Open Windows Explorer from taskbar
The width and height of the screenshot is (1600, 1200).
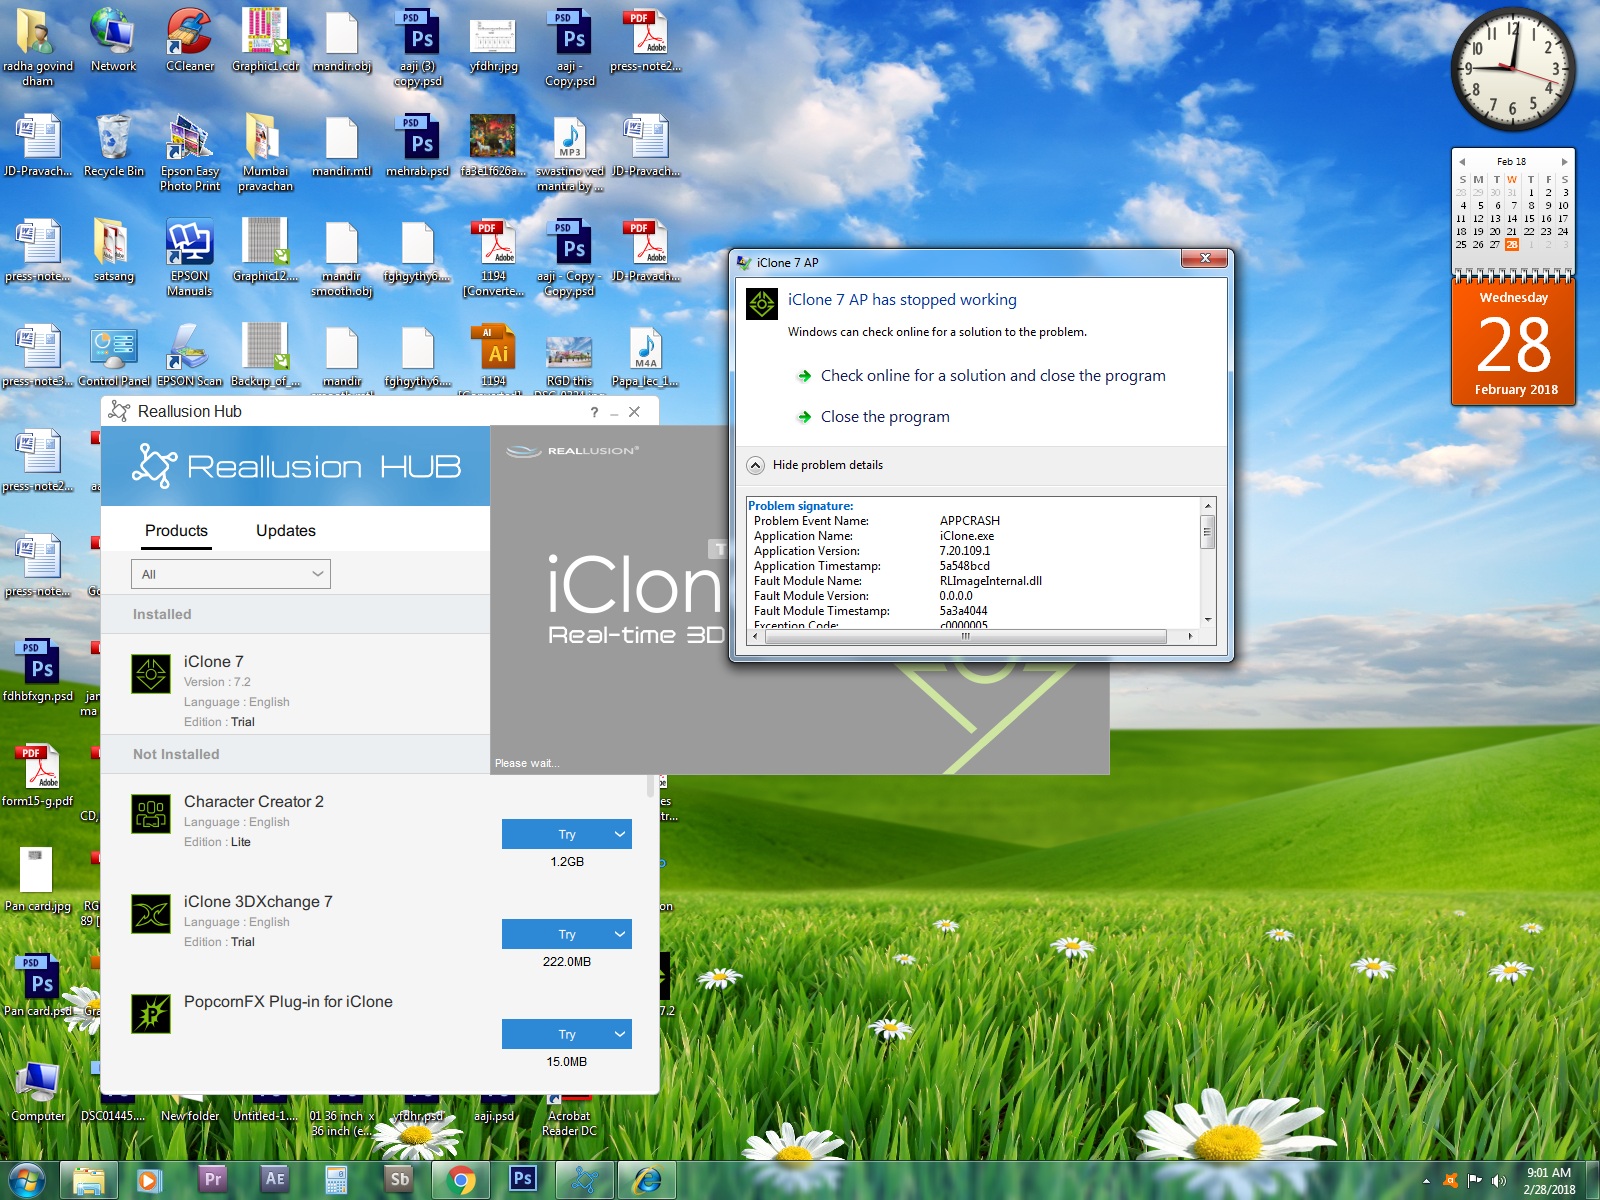point(88,1180)
